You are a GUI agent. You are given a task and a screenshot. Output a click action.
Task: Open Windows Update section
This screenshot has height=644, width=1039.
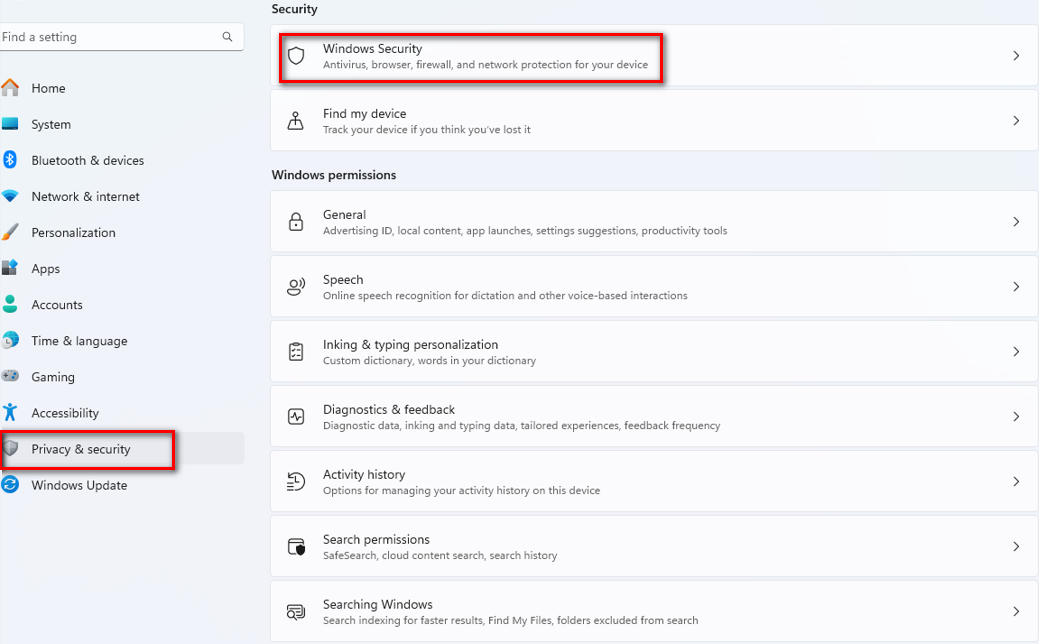click(x=122, y=485)
